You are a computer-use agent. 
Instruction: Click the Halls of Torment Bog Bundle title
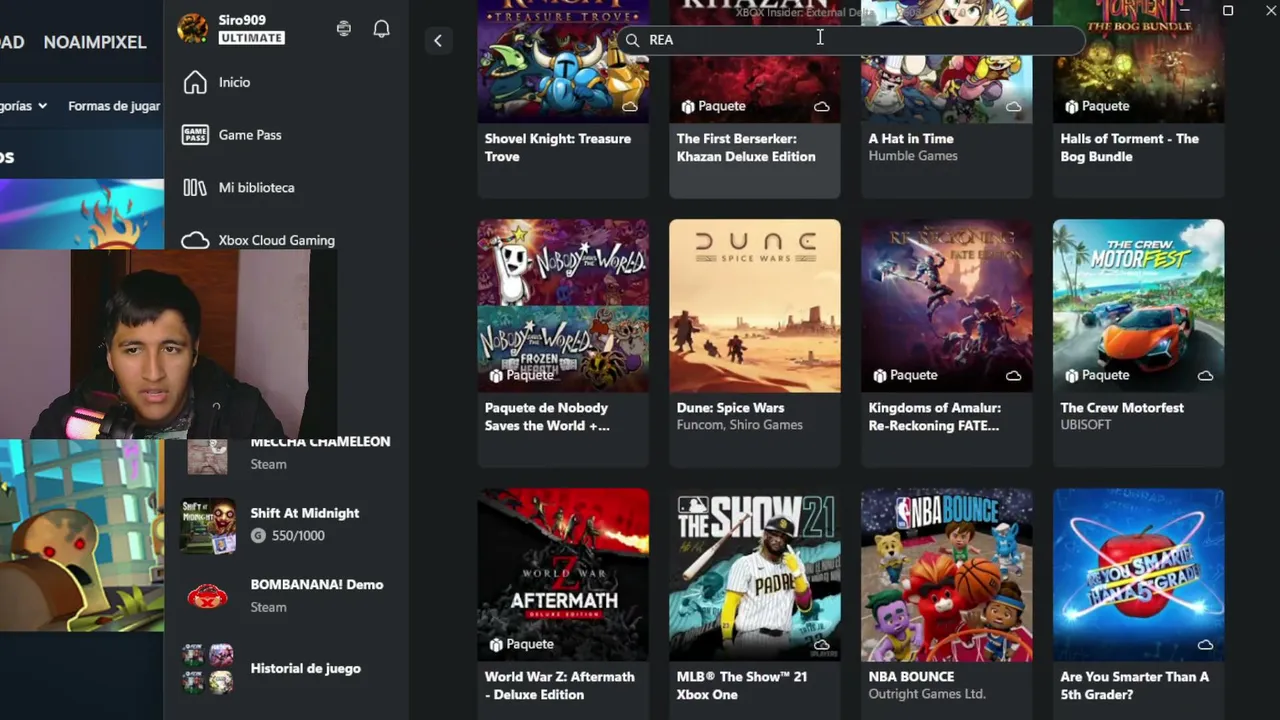1130,148
